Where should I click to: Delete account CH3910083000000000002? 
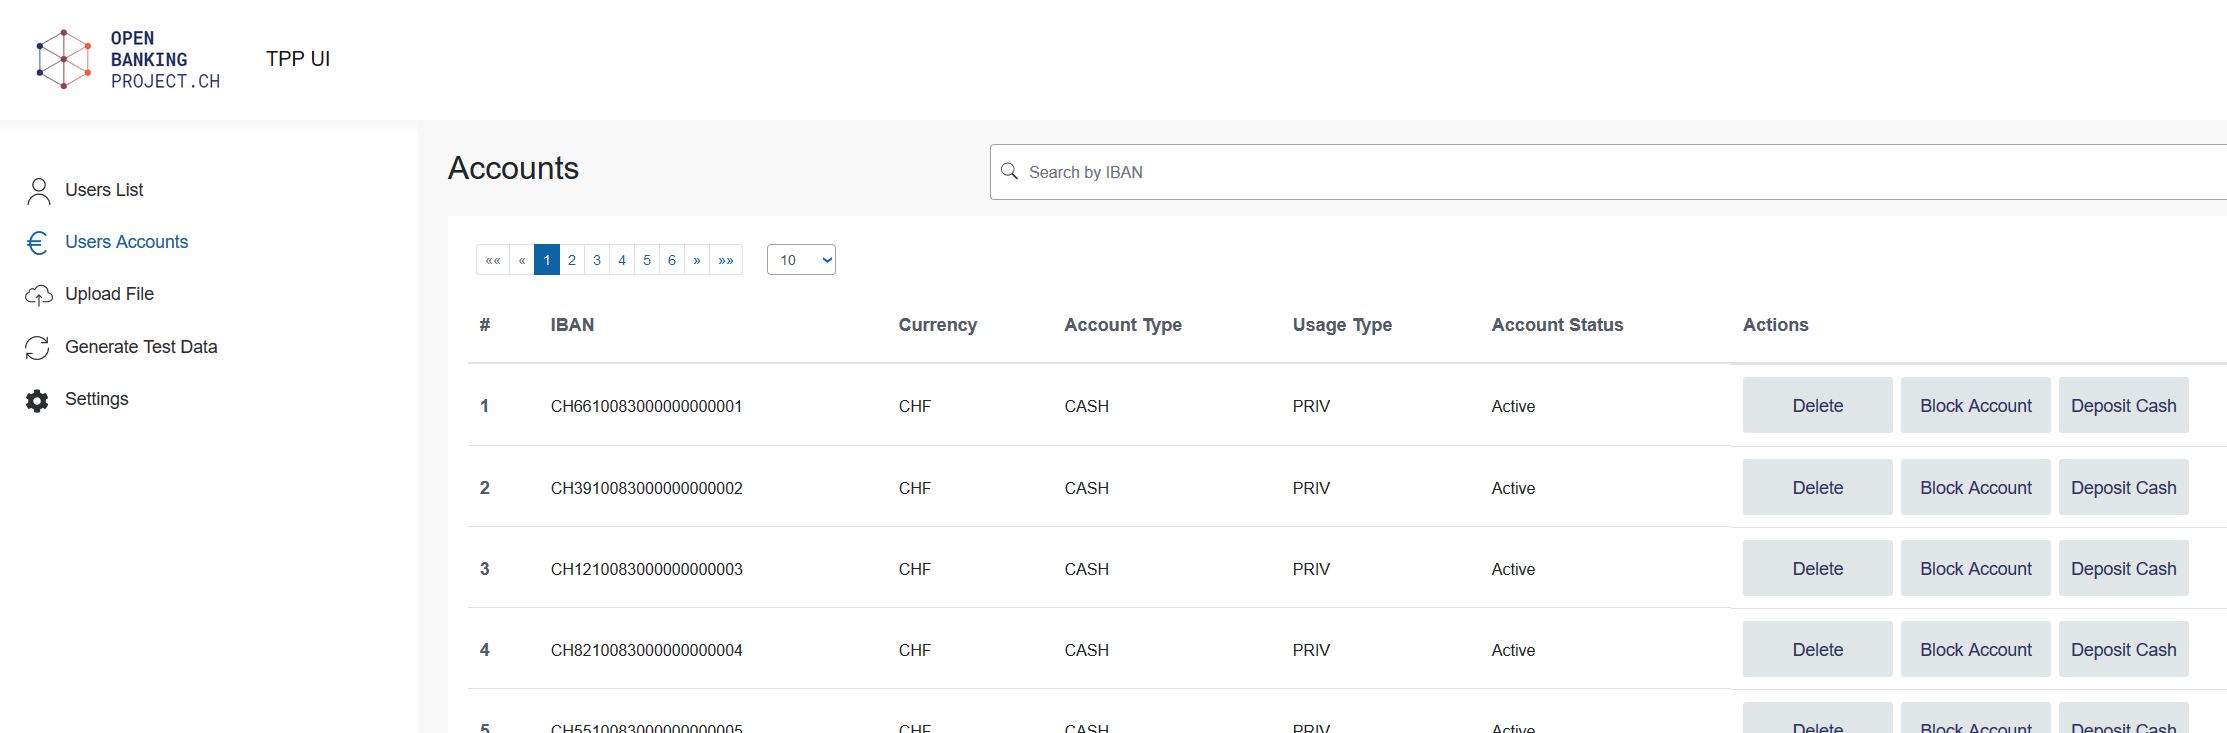tap(1818, 487)
